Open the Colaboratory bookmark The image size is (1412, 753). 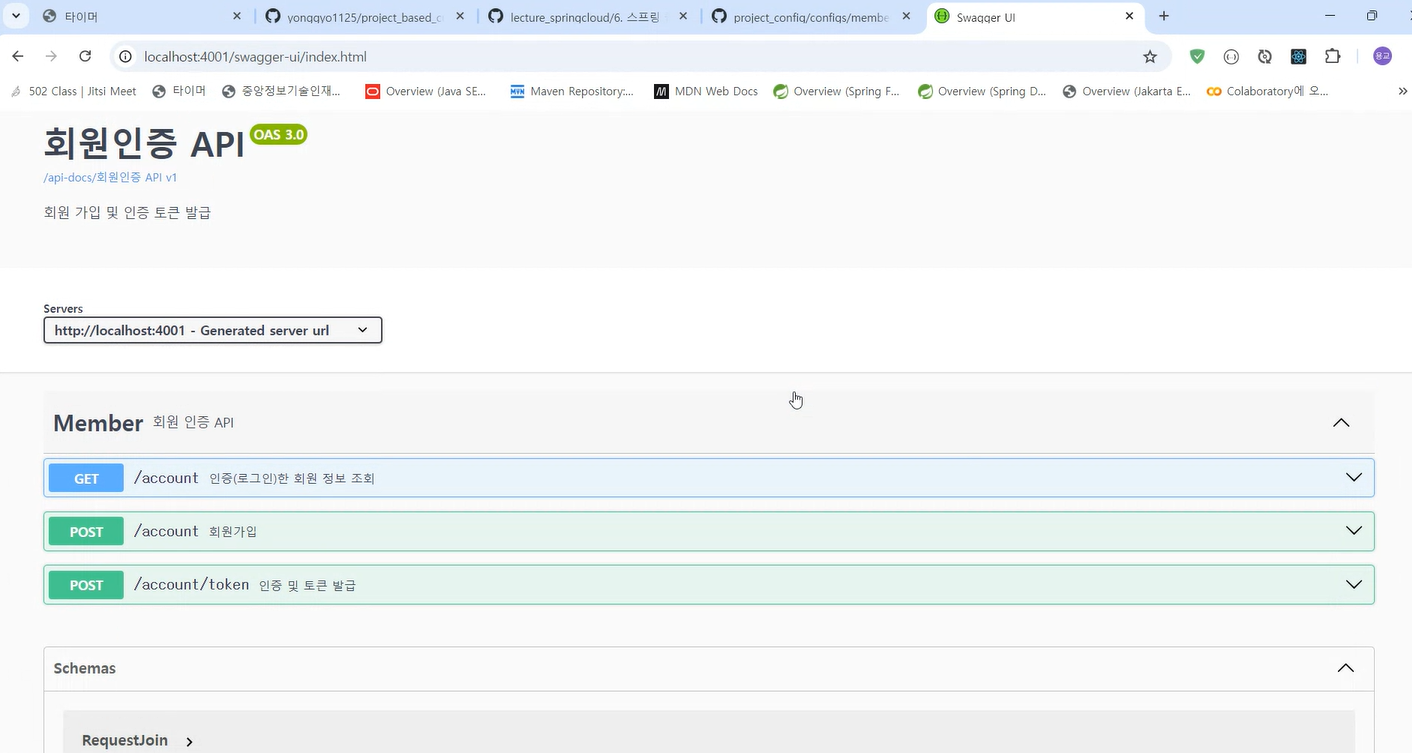pyautogui.click(x=1268, y=91)
